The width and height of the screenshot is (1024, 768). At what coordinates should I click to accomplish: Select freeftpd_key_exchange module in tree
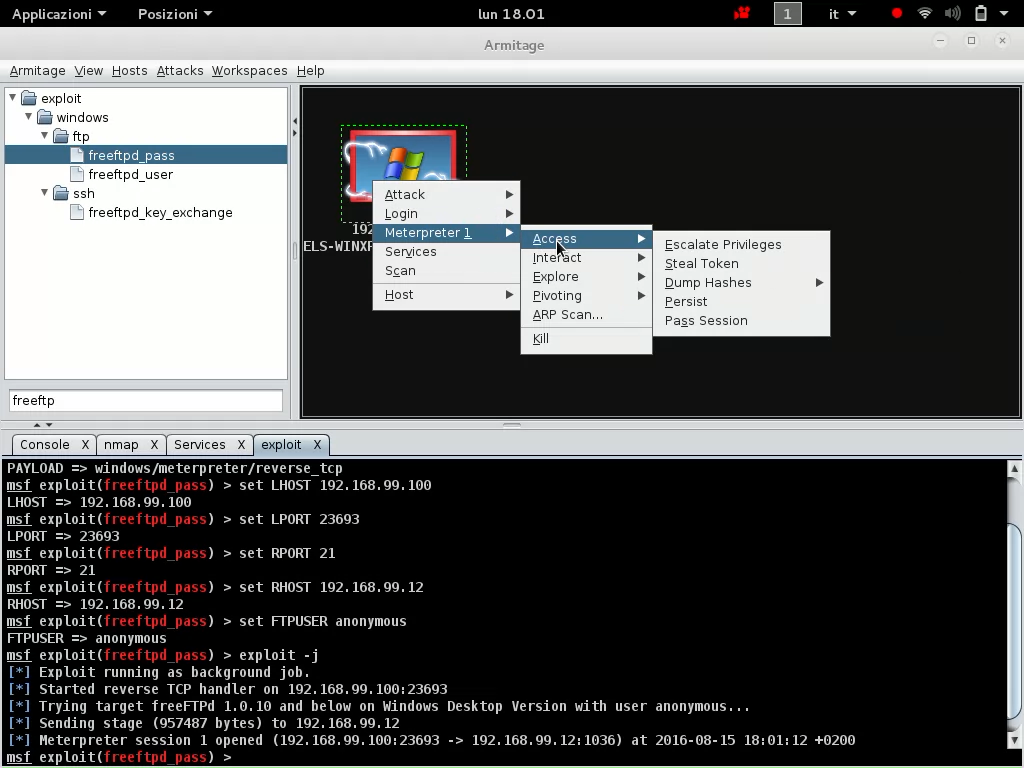161,212
